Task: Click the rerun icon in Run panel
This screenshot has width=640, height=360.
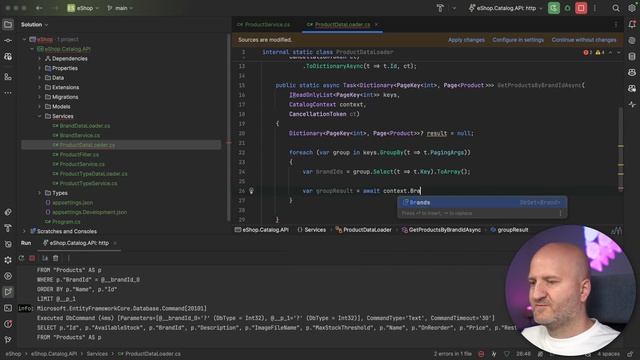Action: [21, 258]
